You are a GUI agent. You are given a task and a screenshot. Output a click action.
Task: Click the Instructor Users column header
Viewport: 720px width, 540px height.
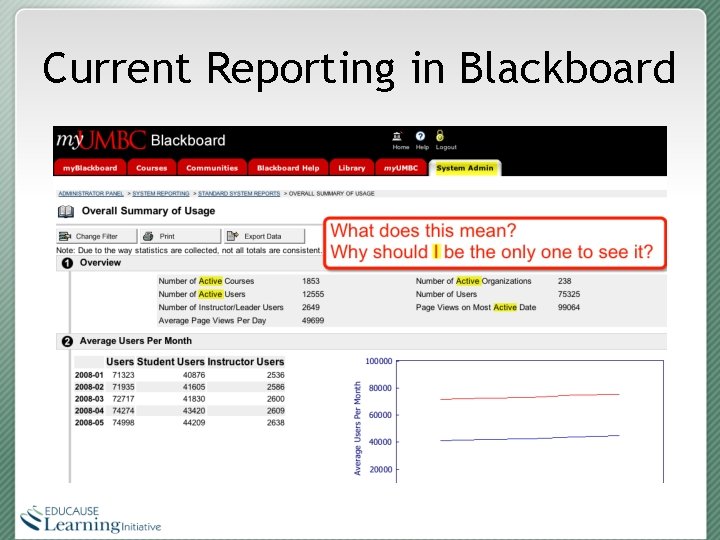246,362
